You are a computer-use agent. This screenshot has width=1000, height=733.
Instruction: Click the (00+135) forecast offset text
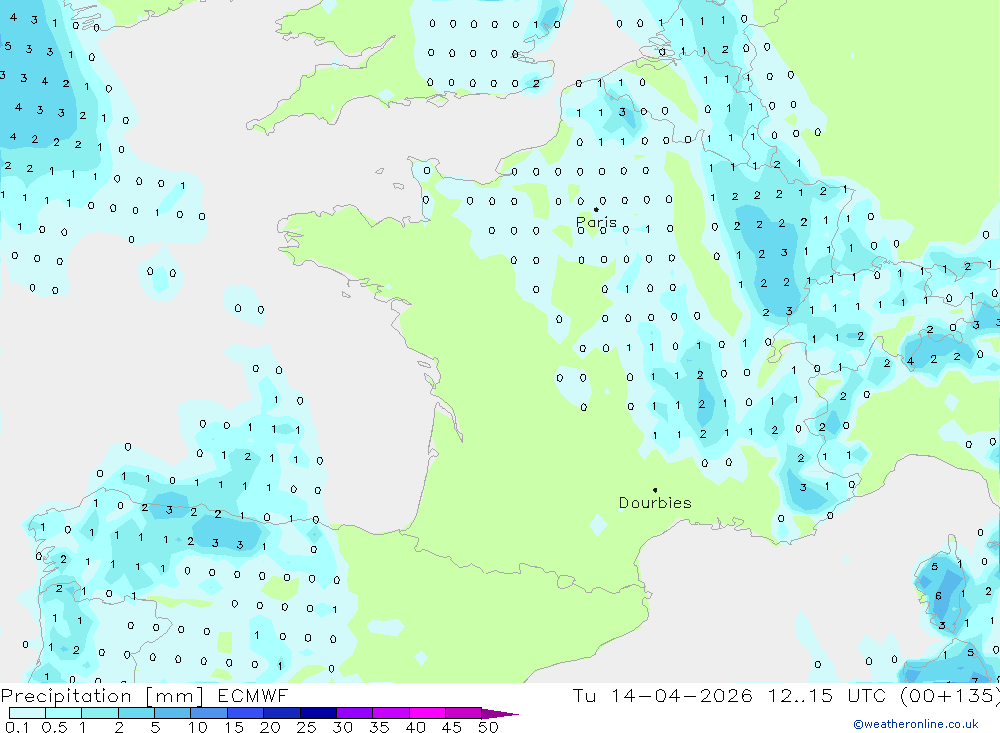click(950, 695)
